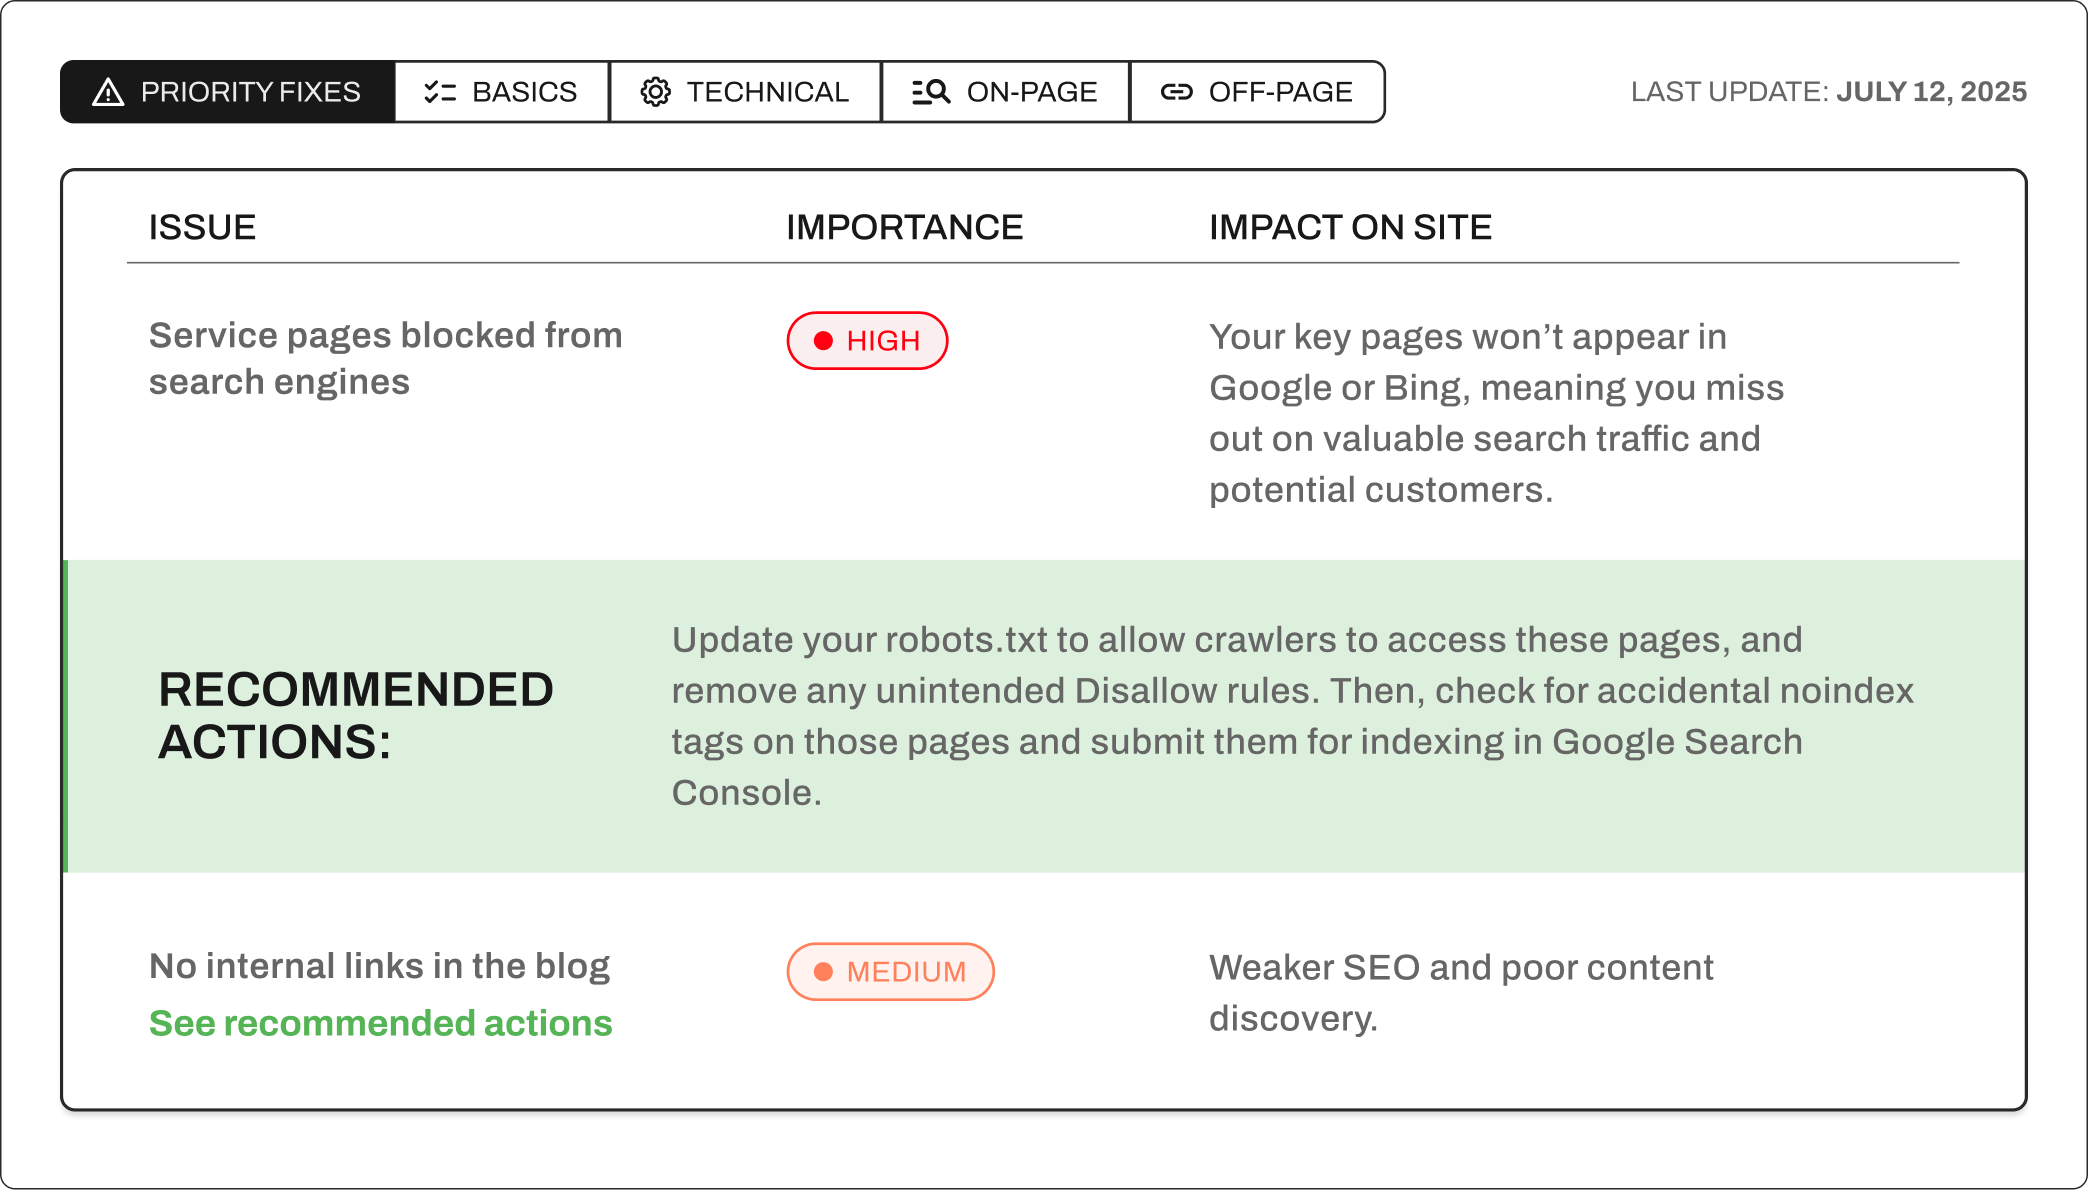Select the Off-Page tab
Screen dimensions: 2088x1190
1257,92
